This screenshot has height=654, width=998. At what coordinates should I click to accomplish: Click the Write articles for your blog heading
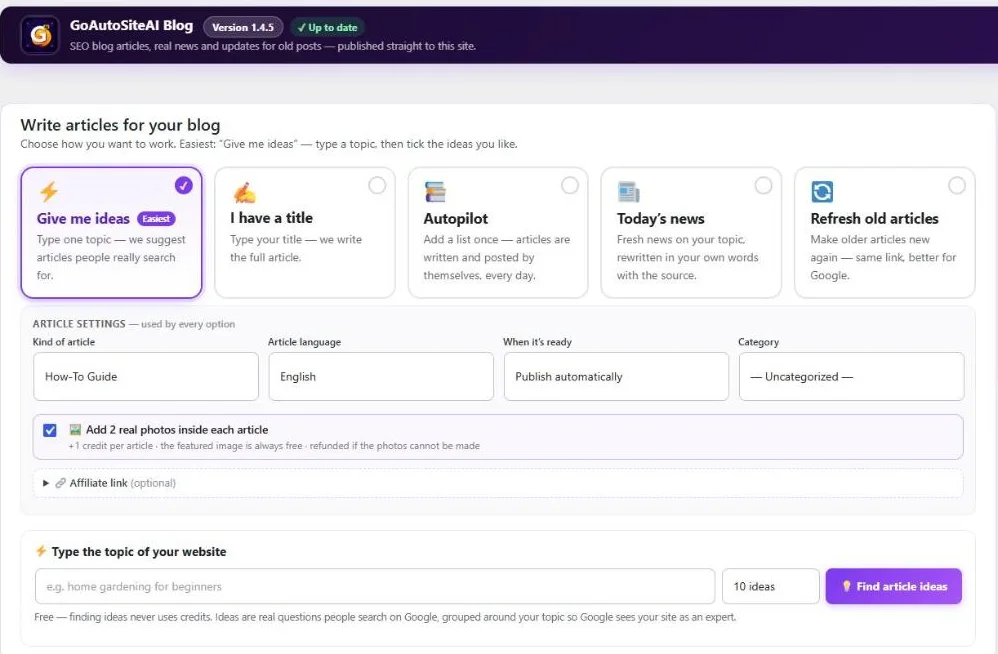[120, 125]
